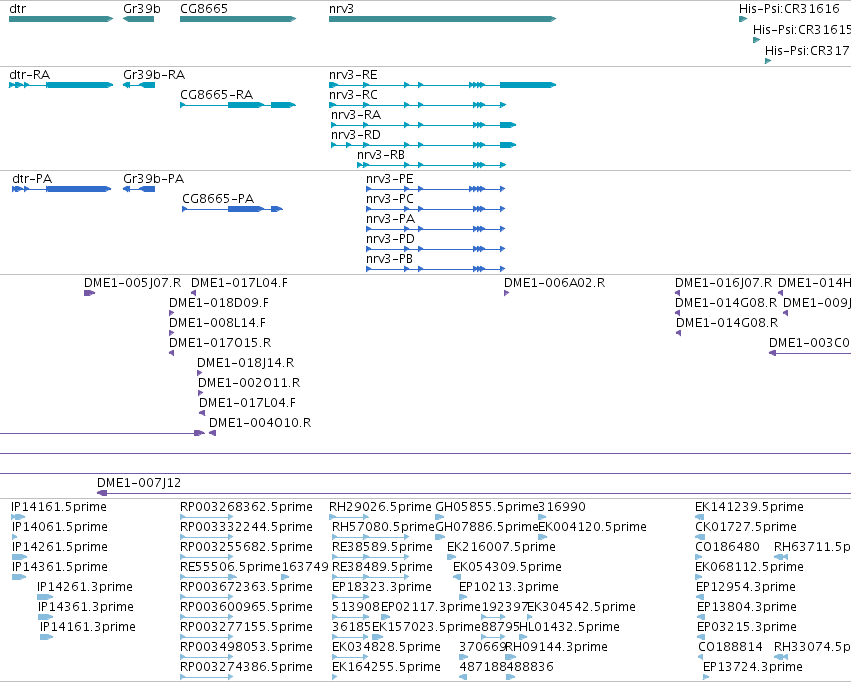Viewport: 851px width, 682px height.
Task: Select RP003332244.5prime EST
Action: (206, 537)
